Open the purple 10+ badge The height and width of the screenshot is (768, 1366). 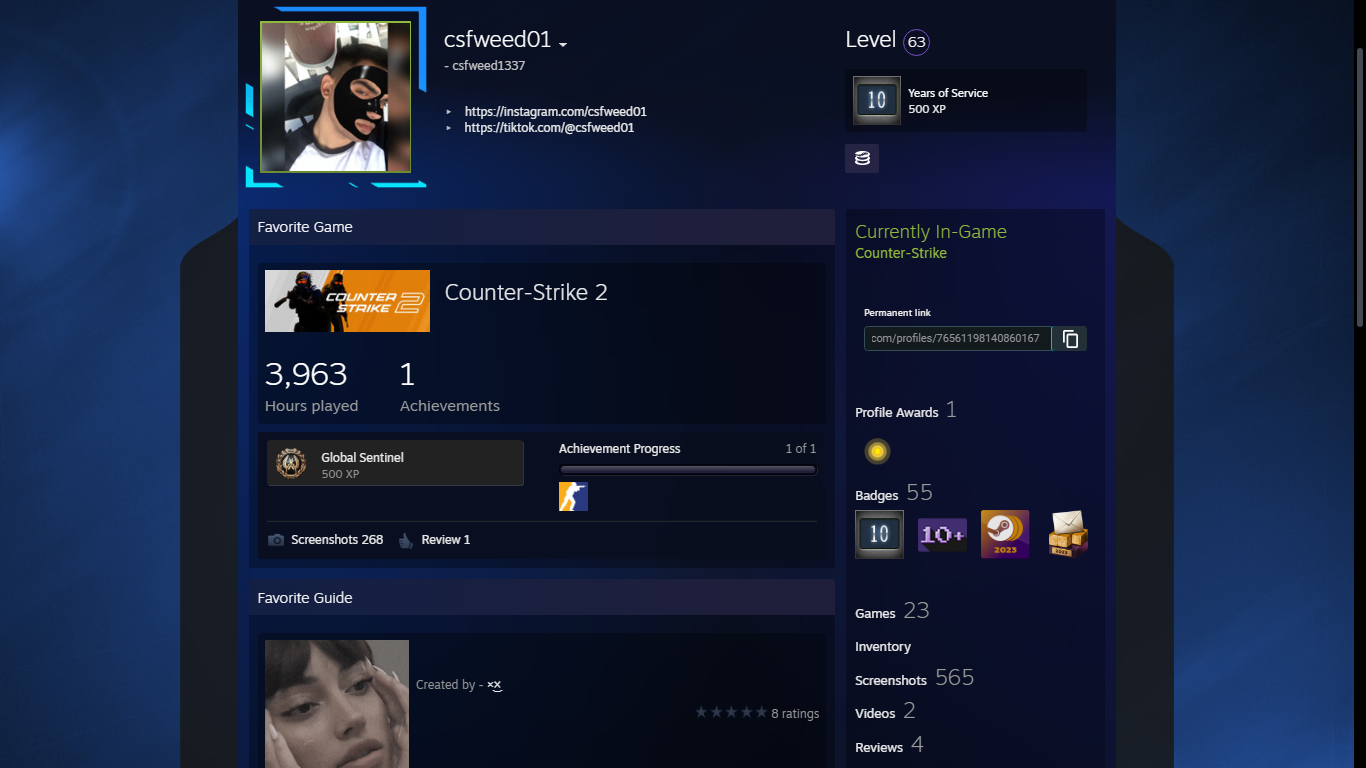[942, 535]
